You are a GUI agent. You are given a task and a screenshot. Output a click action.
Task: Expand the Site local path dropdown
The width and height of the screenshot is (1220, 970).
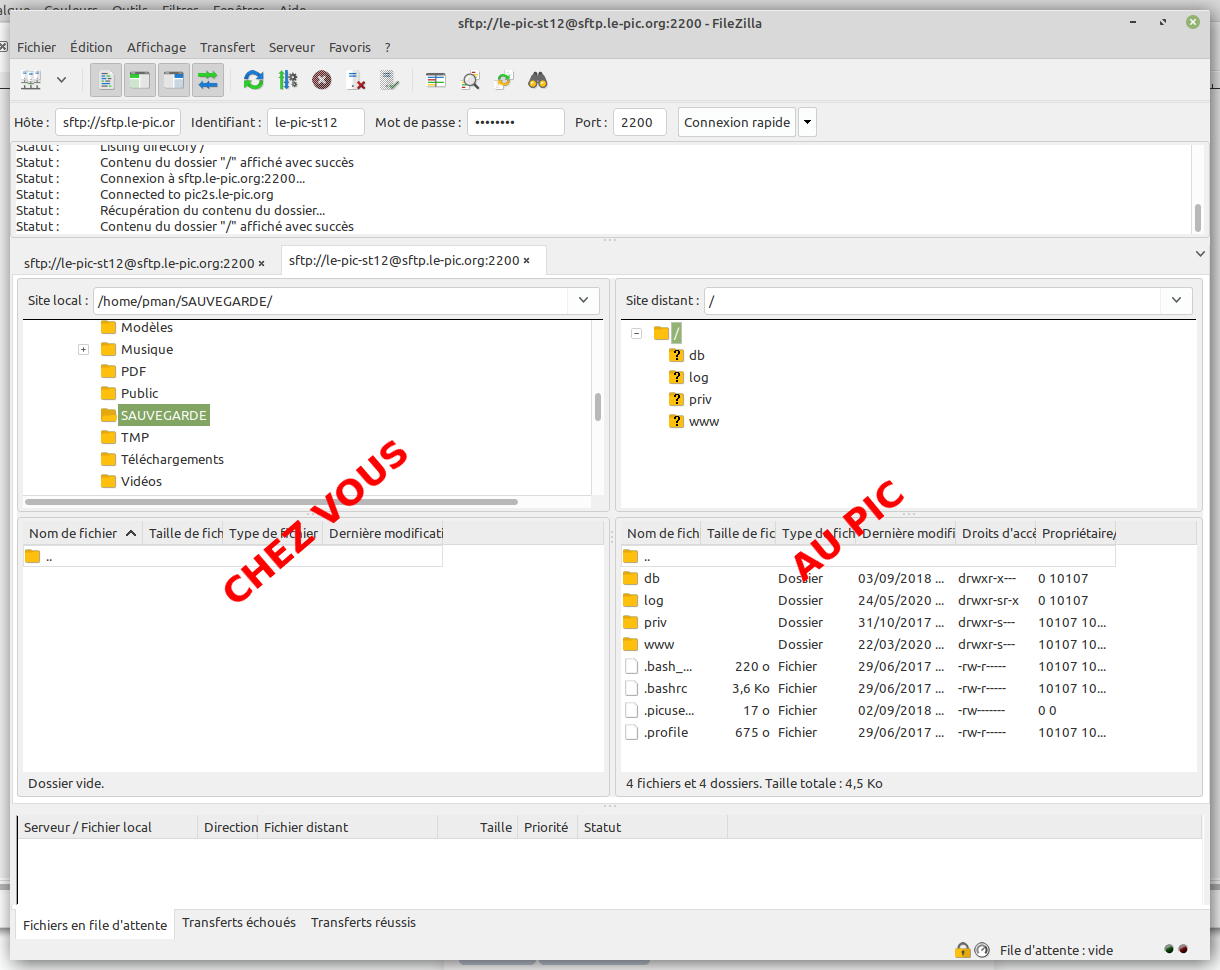coord(583,301)
